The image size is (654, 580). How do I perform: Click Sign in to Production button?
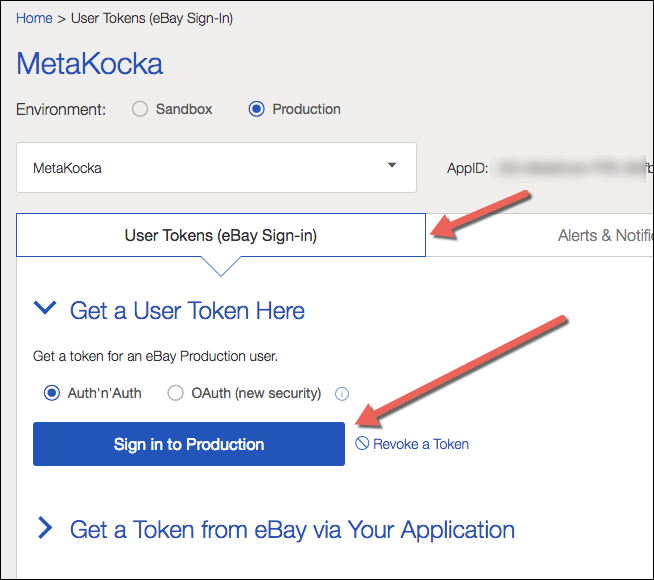click(189, 444)
